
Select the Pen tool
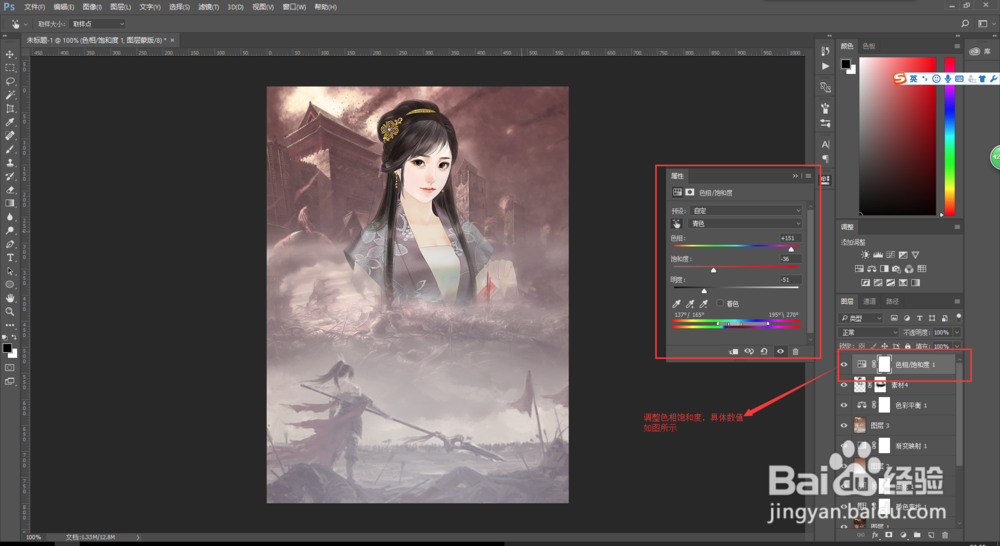10,244
